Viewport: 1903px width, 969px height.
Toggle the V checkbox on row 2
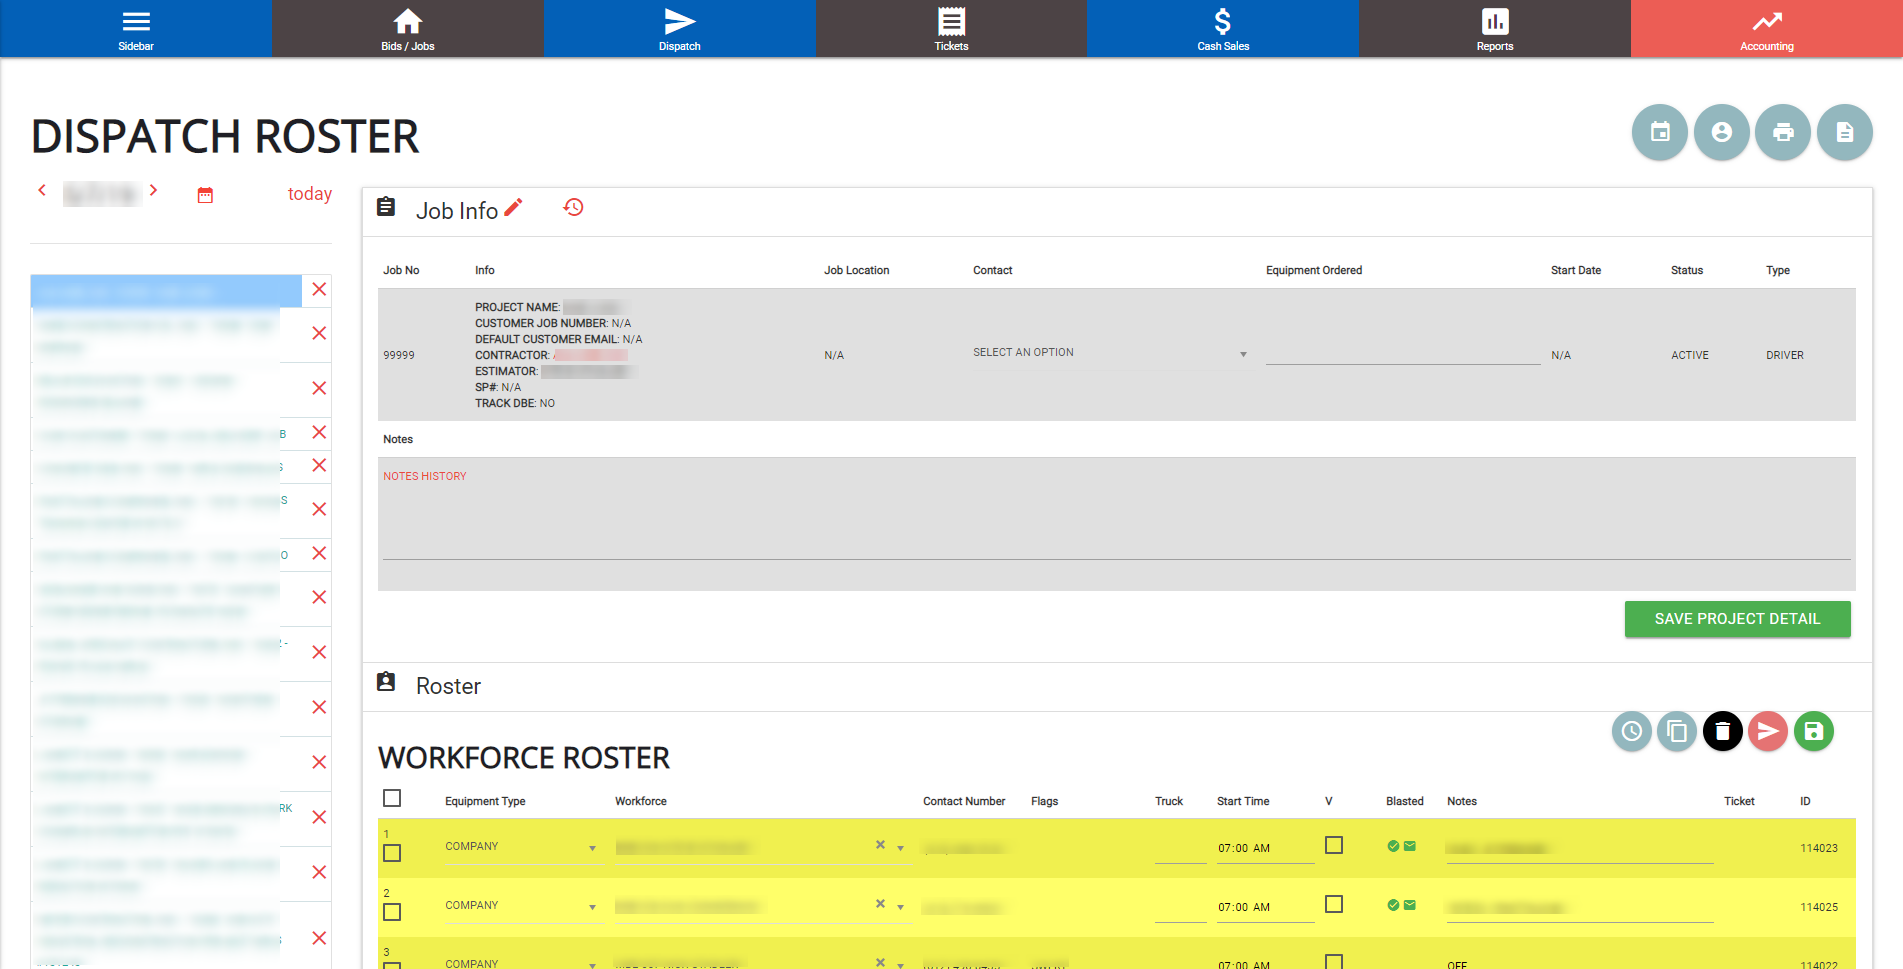point(1333,903)
